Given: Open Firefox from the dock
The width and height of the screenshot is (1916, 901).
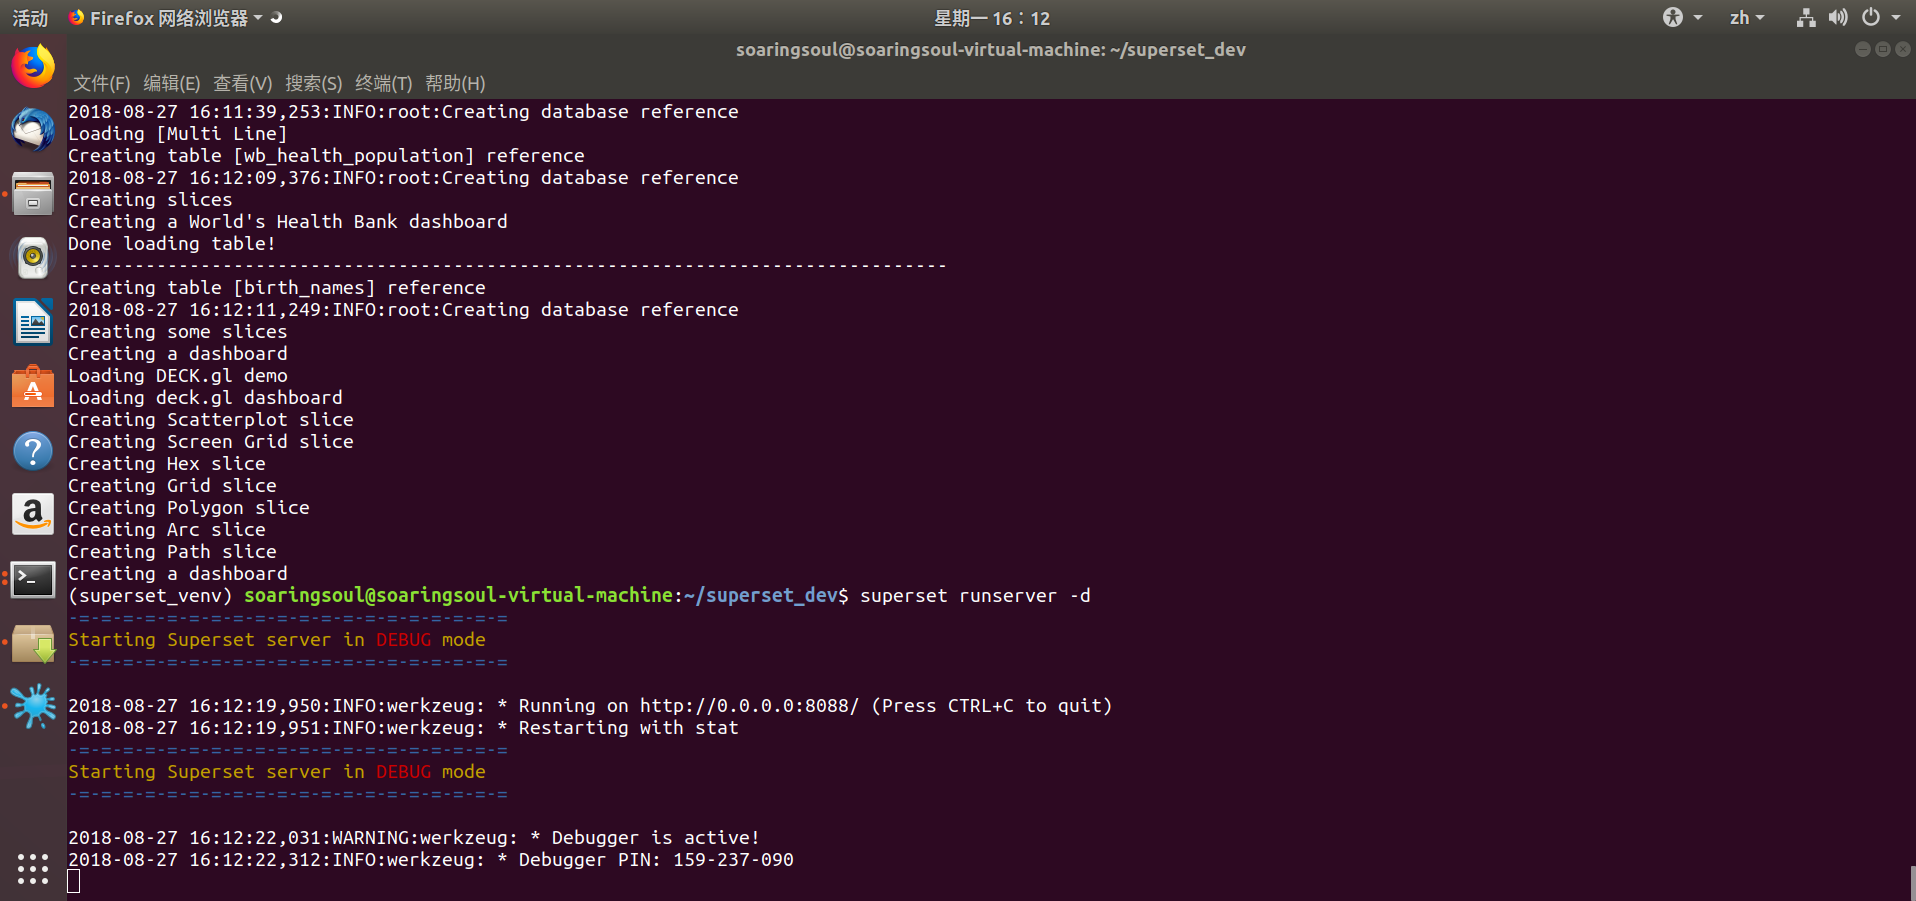Looking at the screenshot, I should coord(33,67).
